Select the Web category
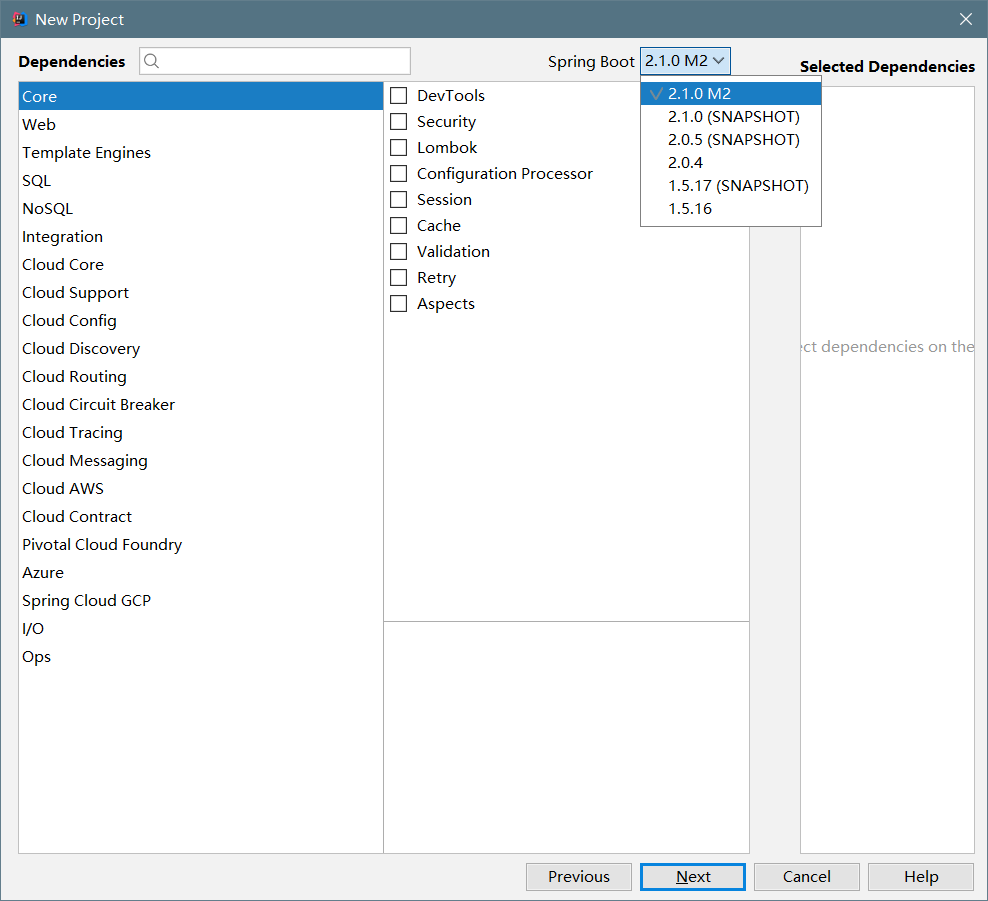This screenshot has width=988, height=901. 39,125
